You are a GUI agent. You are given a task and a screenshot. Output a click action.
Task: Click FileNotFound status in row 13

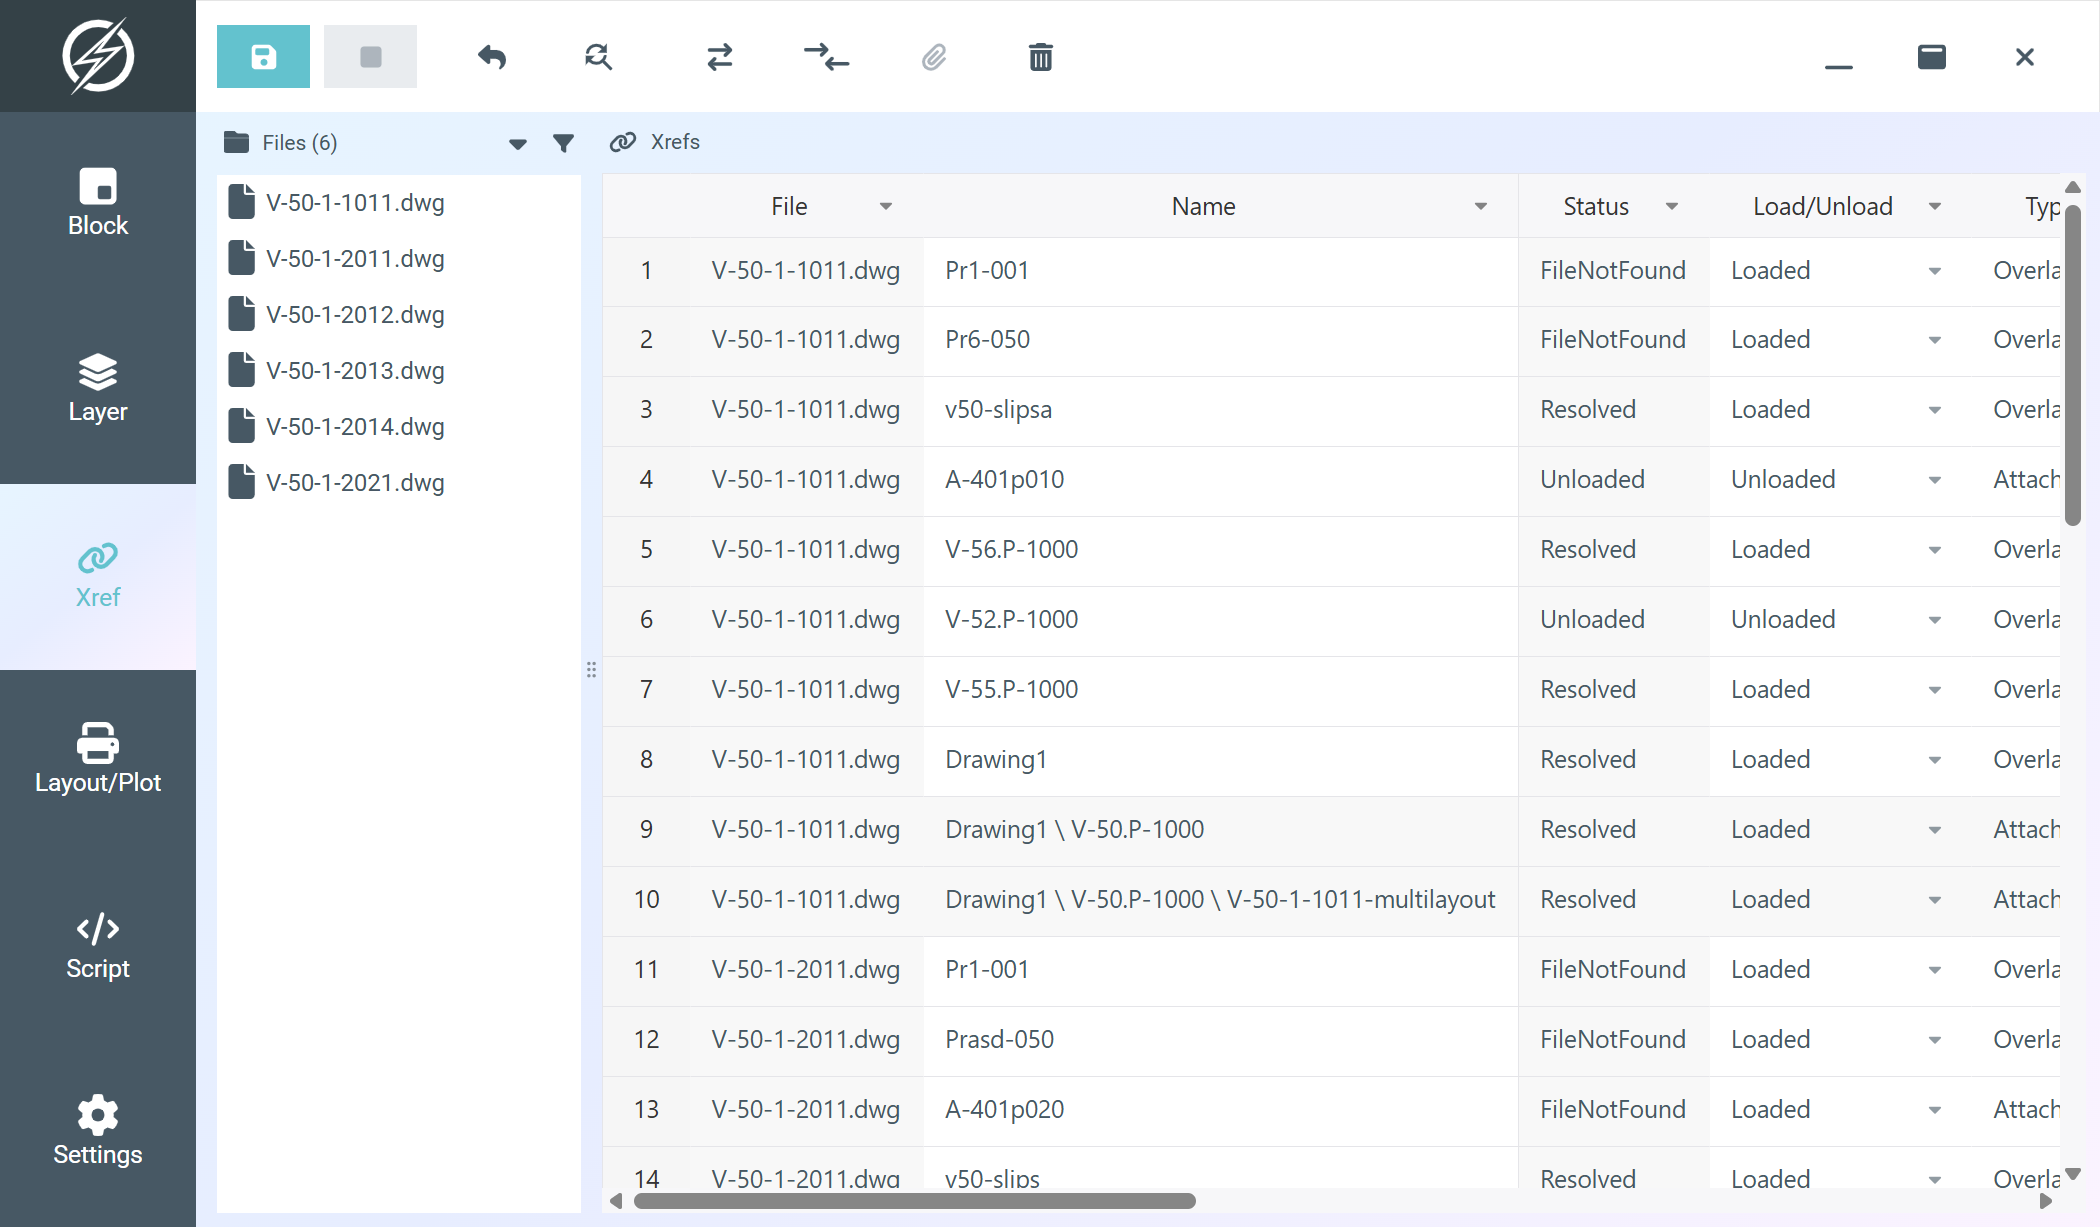pyautogui.click(x=1613, y=1110)
